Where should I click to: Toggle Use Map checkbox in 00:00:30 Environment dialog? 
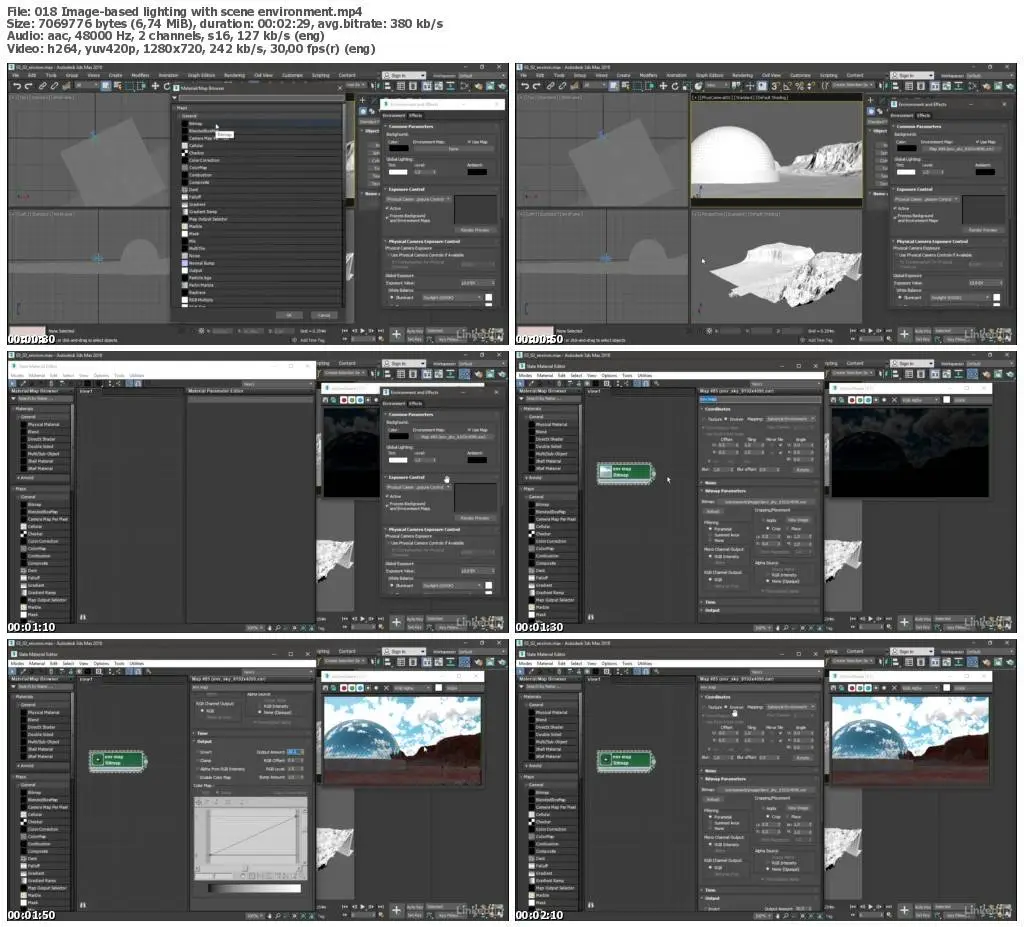470,141
